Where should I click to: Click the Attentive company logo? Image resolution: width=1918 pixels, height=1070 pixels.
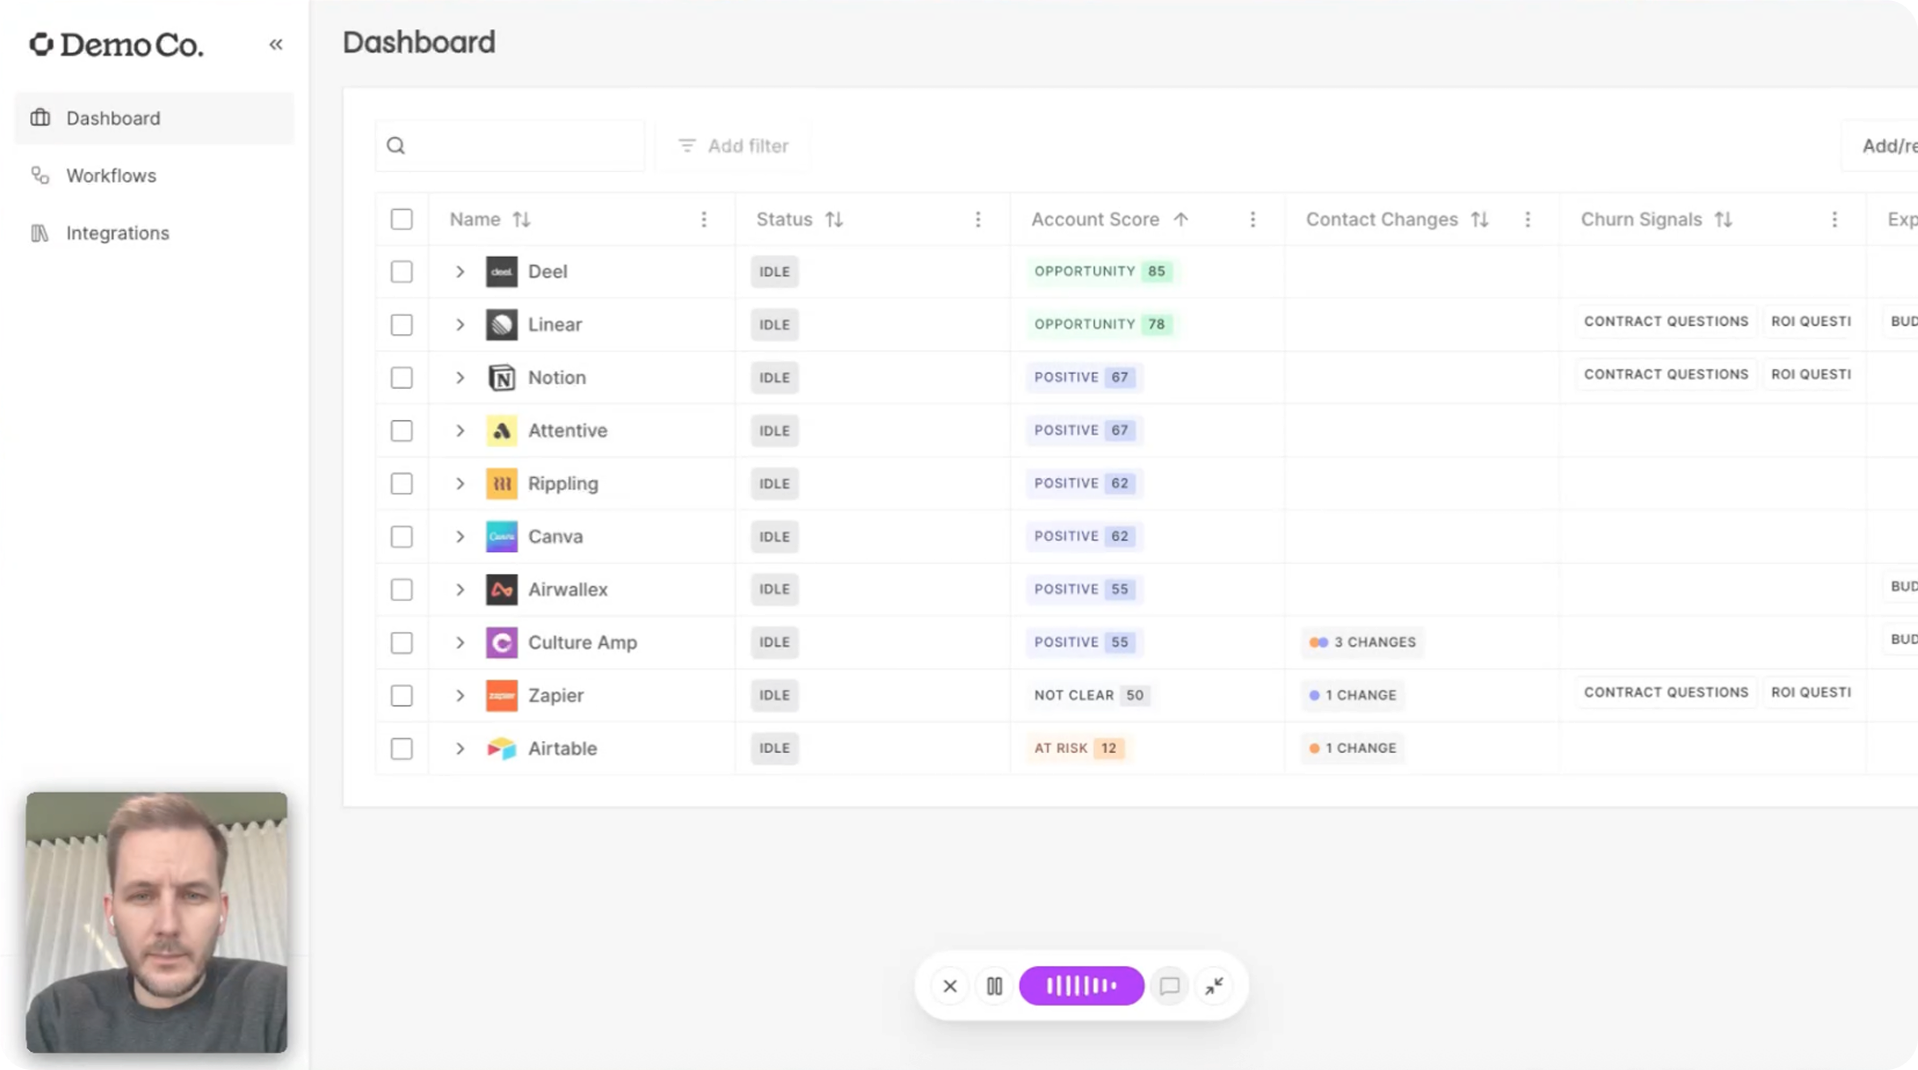[502, 431]
